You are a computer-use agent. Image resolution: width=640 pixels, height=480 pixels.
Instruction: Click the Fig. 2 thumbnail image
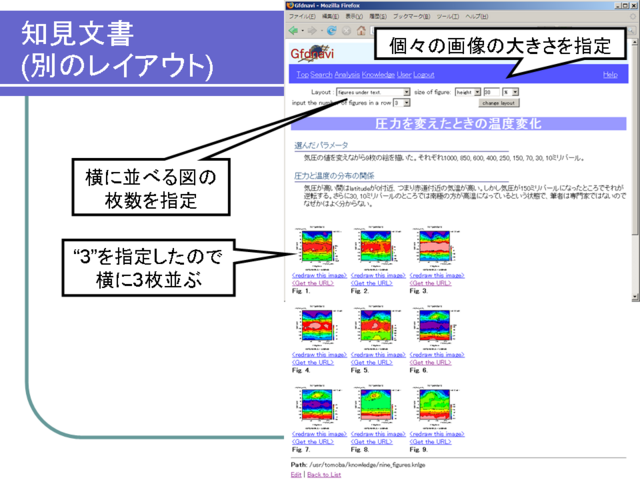(376, 247)
